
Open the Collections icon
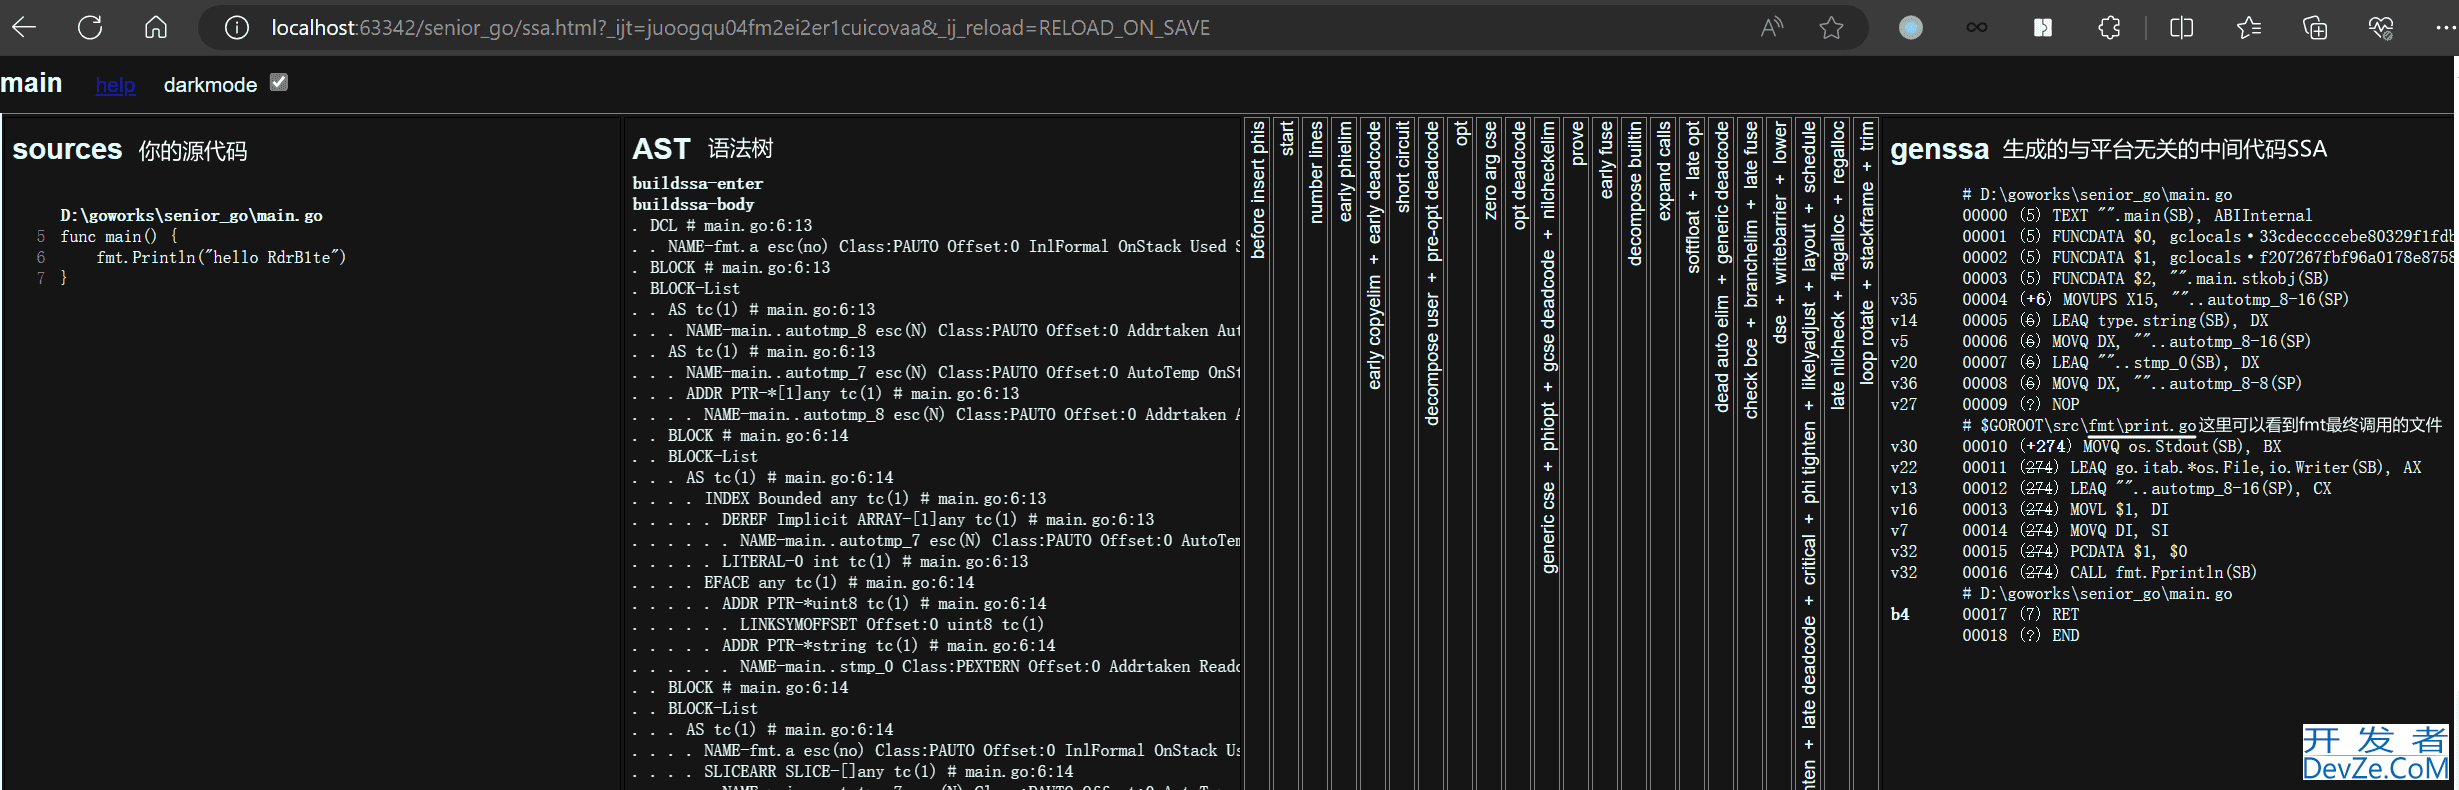(x=2315, y=28)
